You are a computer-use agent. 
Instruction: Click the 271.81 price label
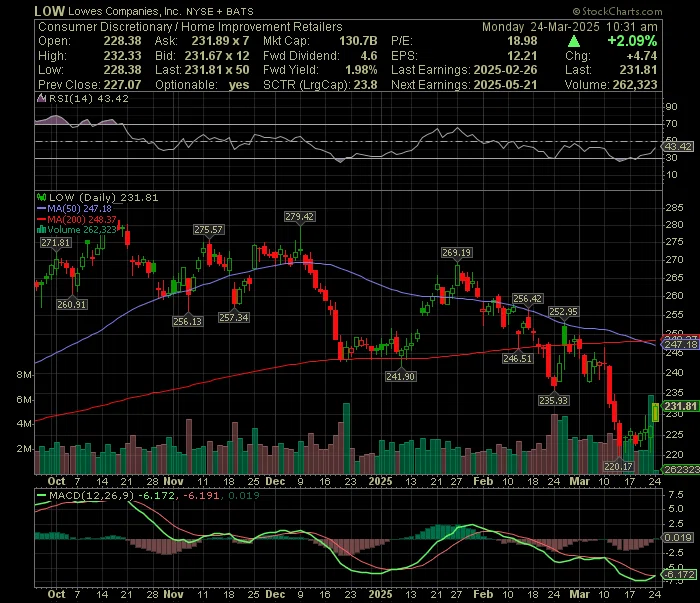[56, 242]
